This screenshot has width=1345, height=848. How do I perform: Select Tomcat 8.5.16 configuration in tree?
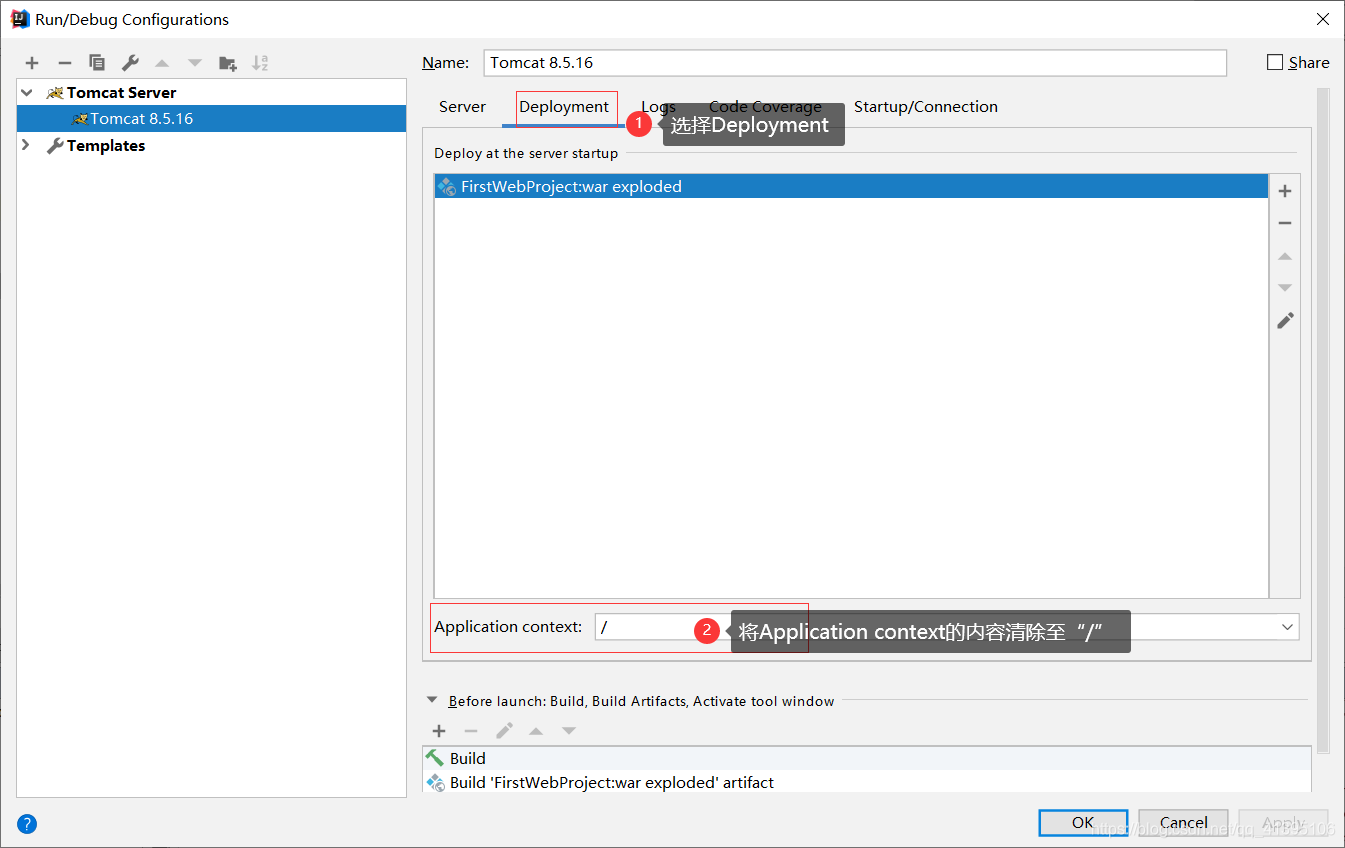(211, 118)
